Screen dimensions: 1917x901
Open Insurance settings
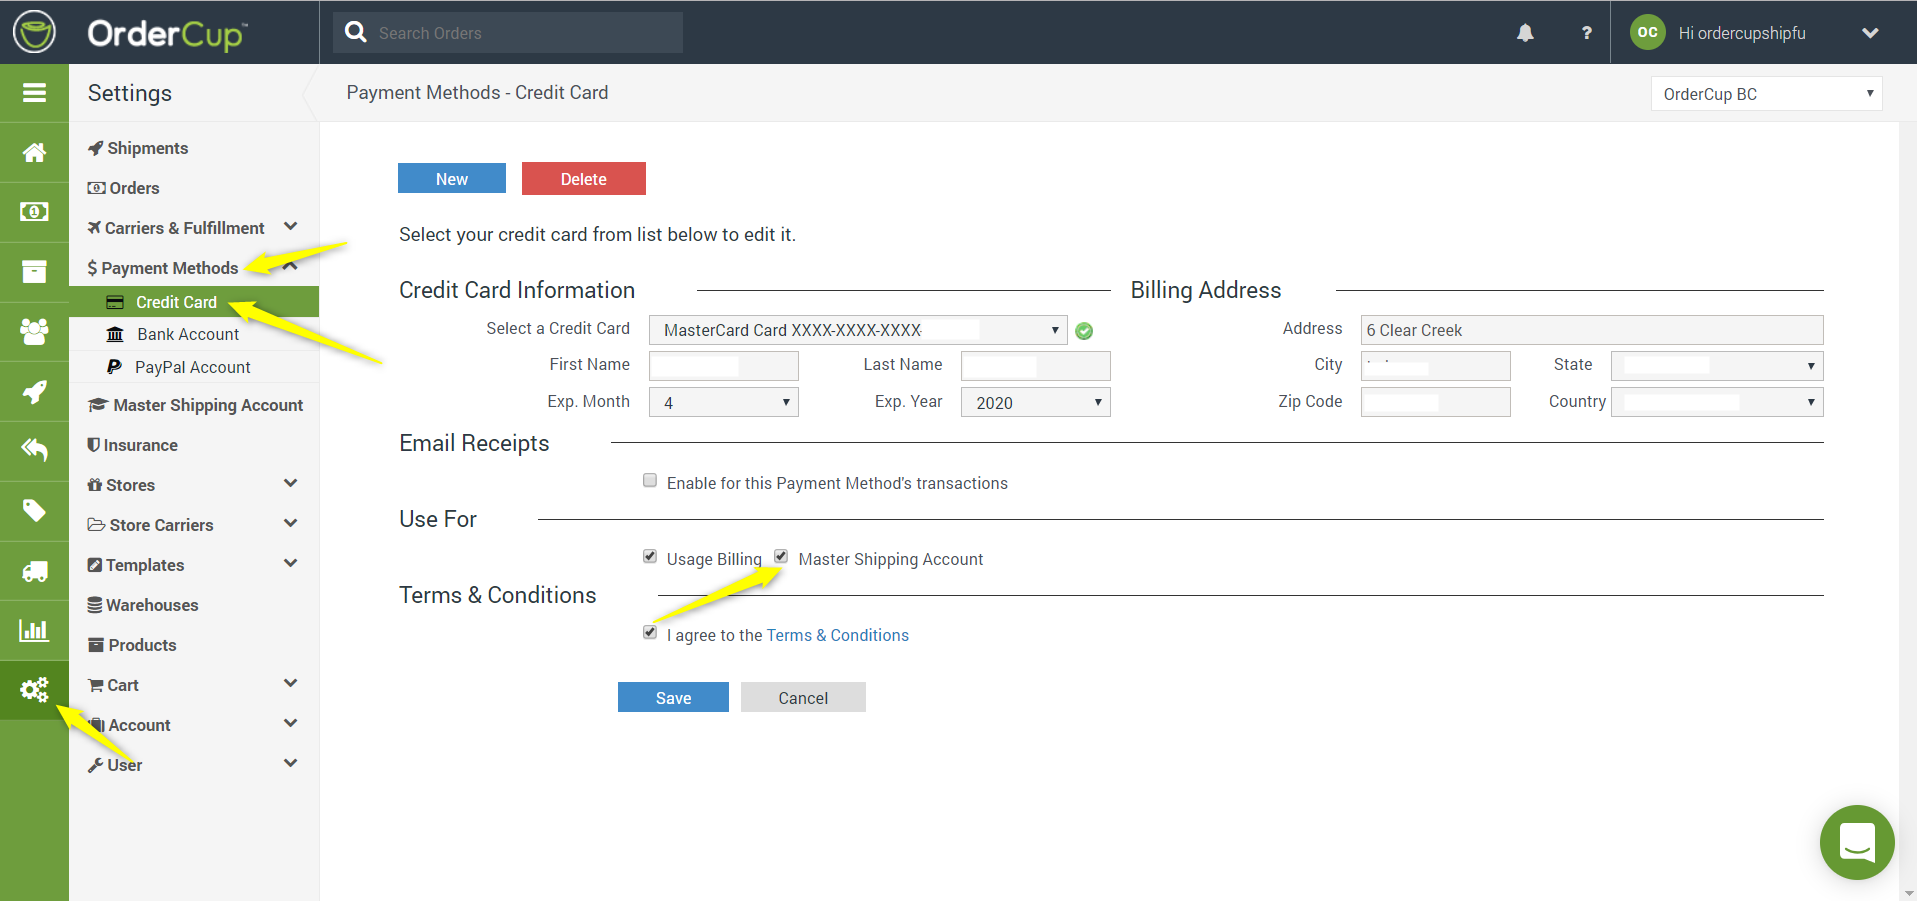pyautogui.click(x=132, y=445)
